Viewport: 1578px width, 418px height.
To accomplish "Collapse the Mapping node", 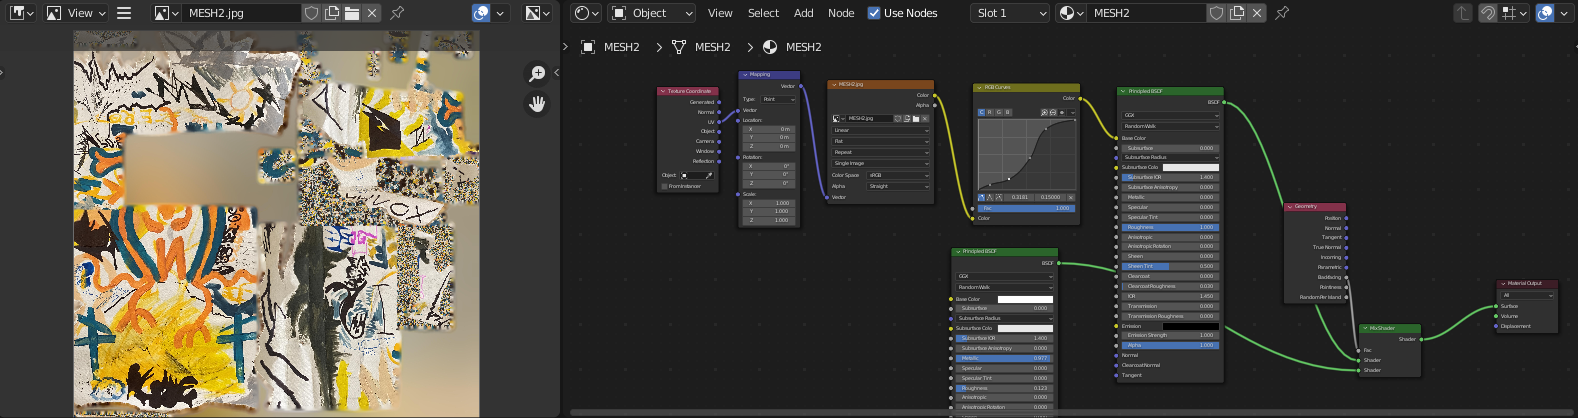I will click(745, 74).
